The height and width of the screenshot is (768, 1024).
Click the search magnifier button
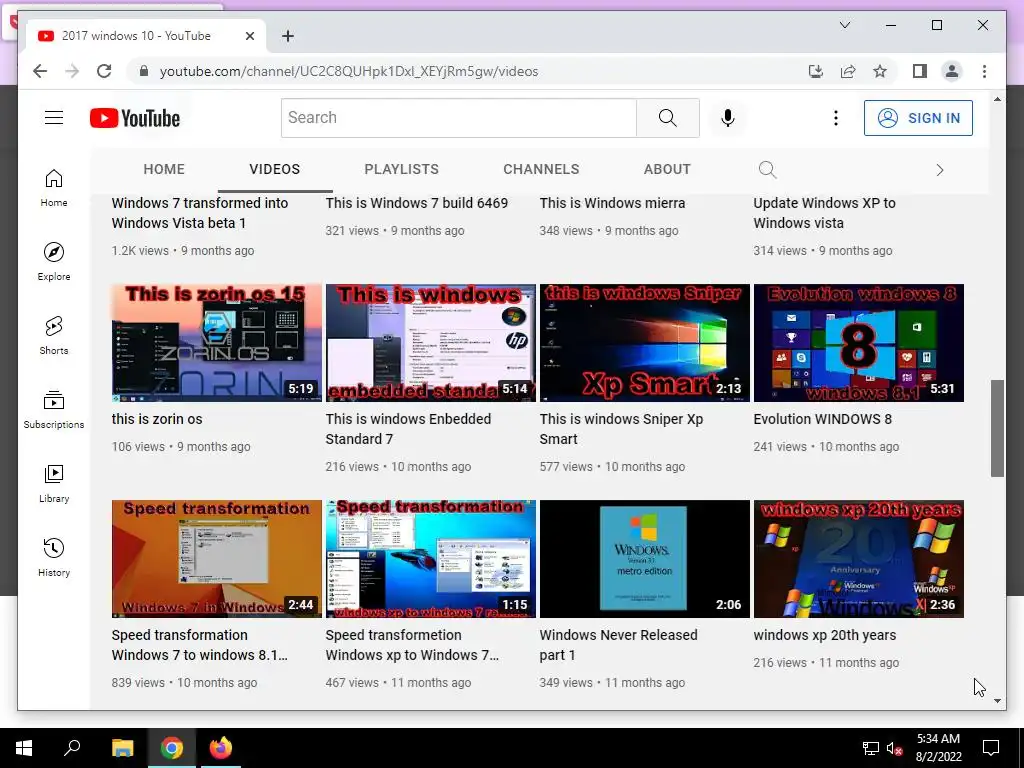pyautogui.click(x=667, y=118)
